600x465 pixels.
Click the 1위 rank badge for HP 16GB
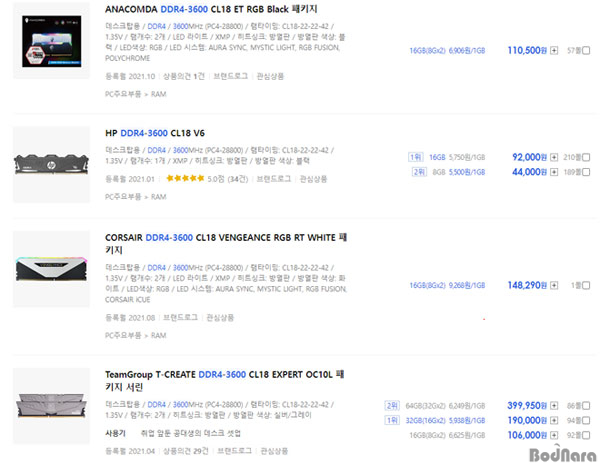tap(417, 157)
